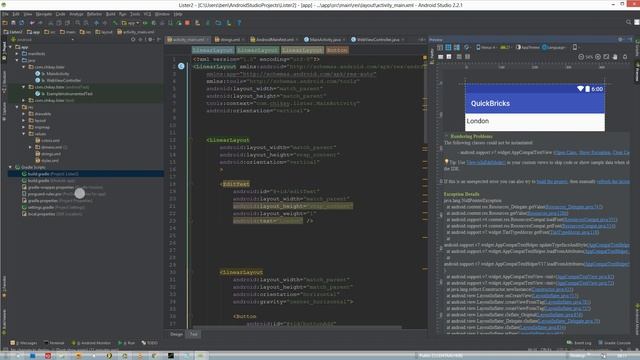Select build.gradle (Project) file
Viewport: 640px width, 360px height.
pos(50,174)
